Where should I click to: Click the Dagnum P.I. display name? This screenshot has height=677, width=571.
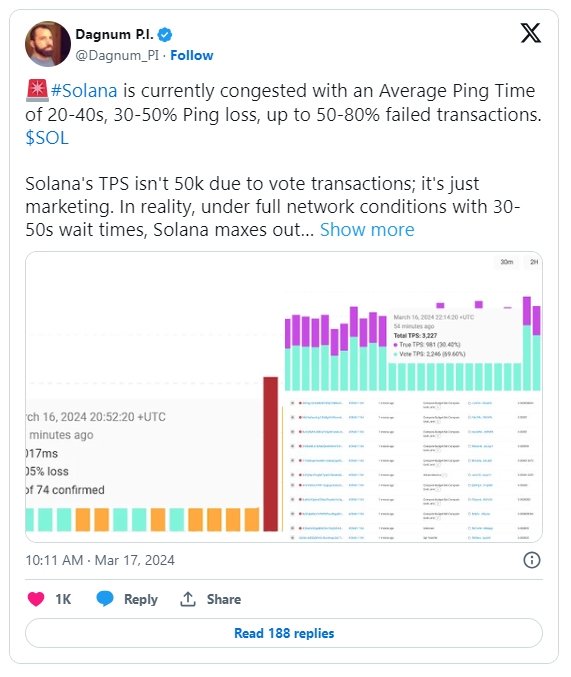[114, 34]
